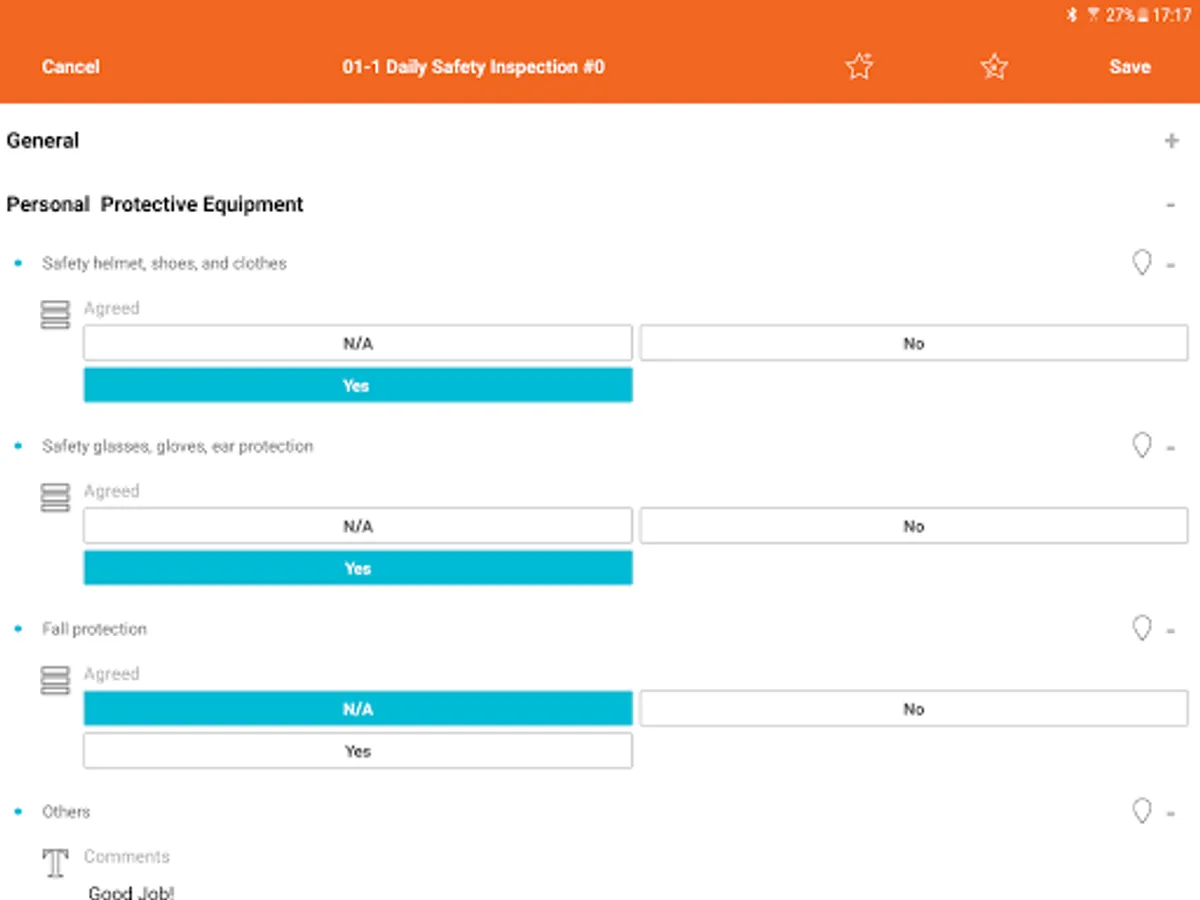Tap the stacked list icon under Fall protection

coord(55,681)
